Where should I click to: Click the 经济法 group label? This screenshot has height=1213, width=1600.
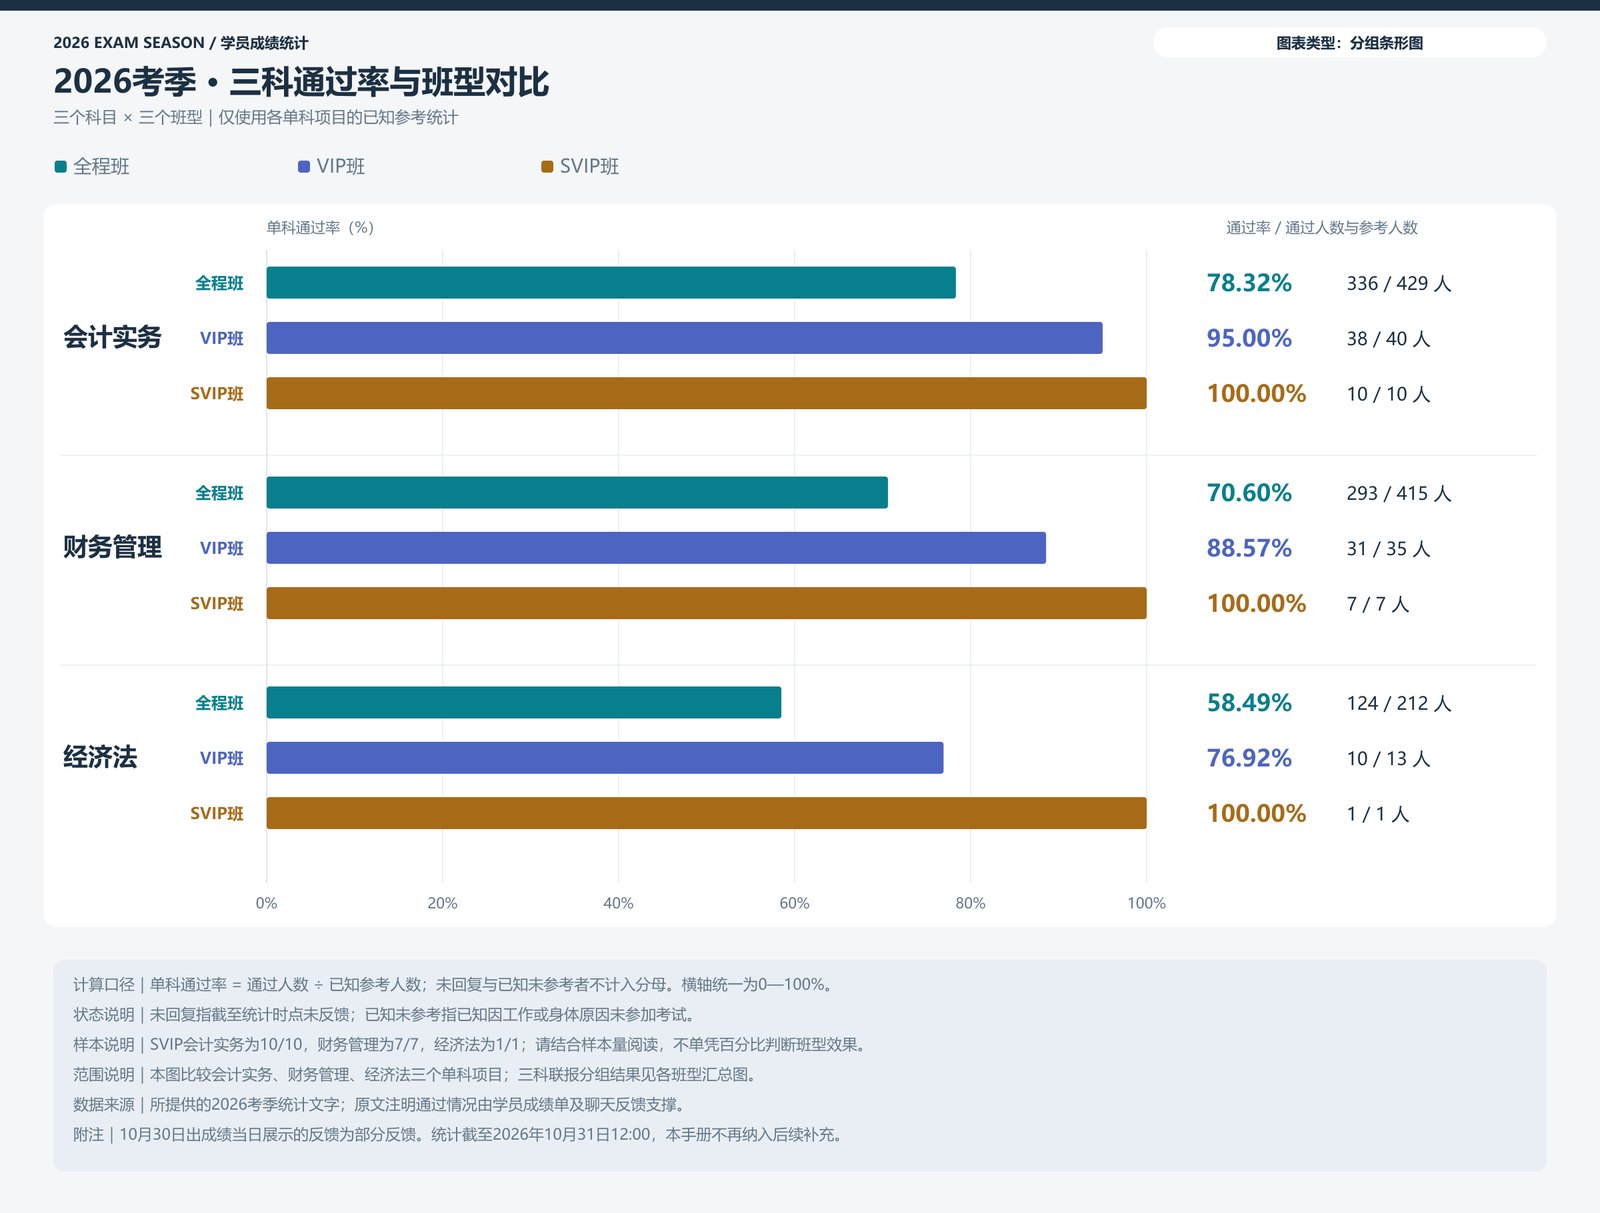[100, 758]
